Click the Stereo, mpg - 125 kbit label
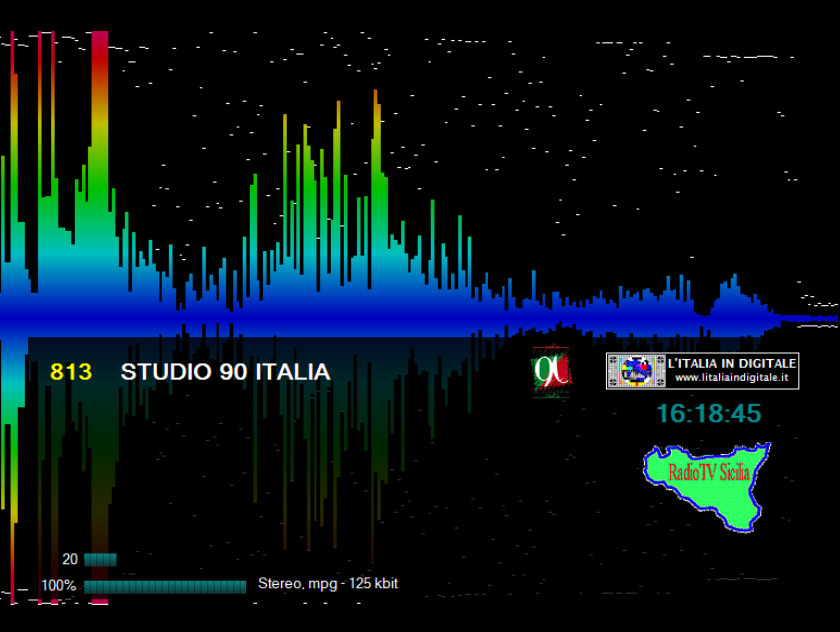This screenshot has width=840, height=632. [328, 583]
